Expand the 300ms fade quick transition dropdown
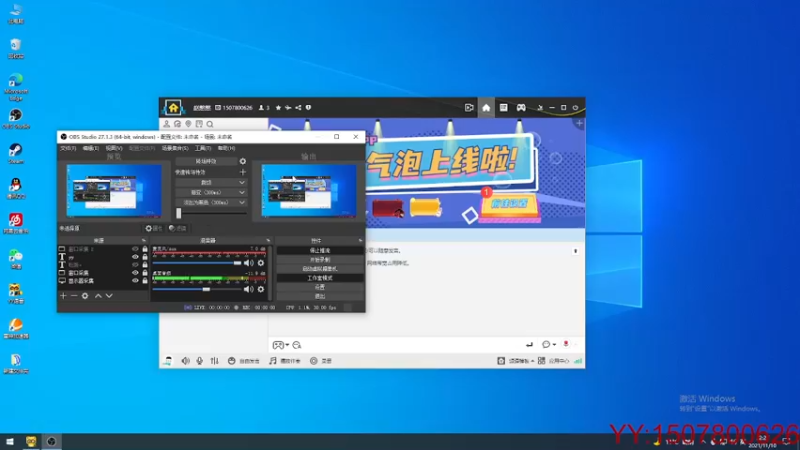The width and height of the screenshot is (800, 450). (x=242, y=192)
